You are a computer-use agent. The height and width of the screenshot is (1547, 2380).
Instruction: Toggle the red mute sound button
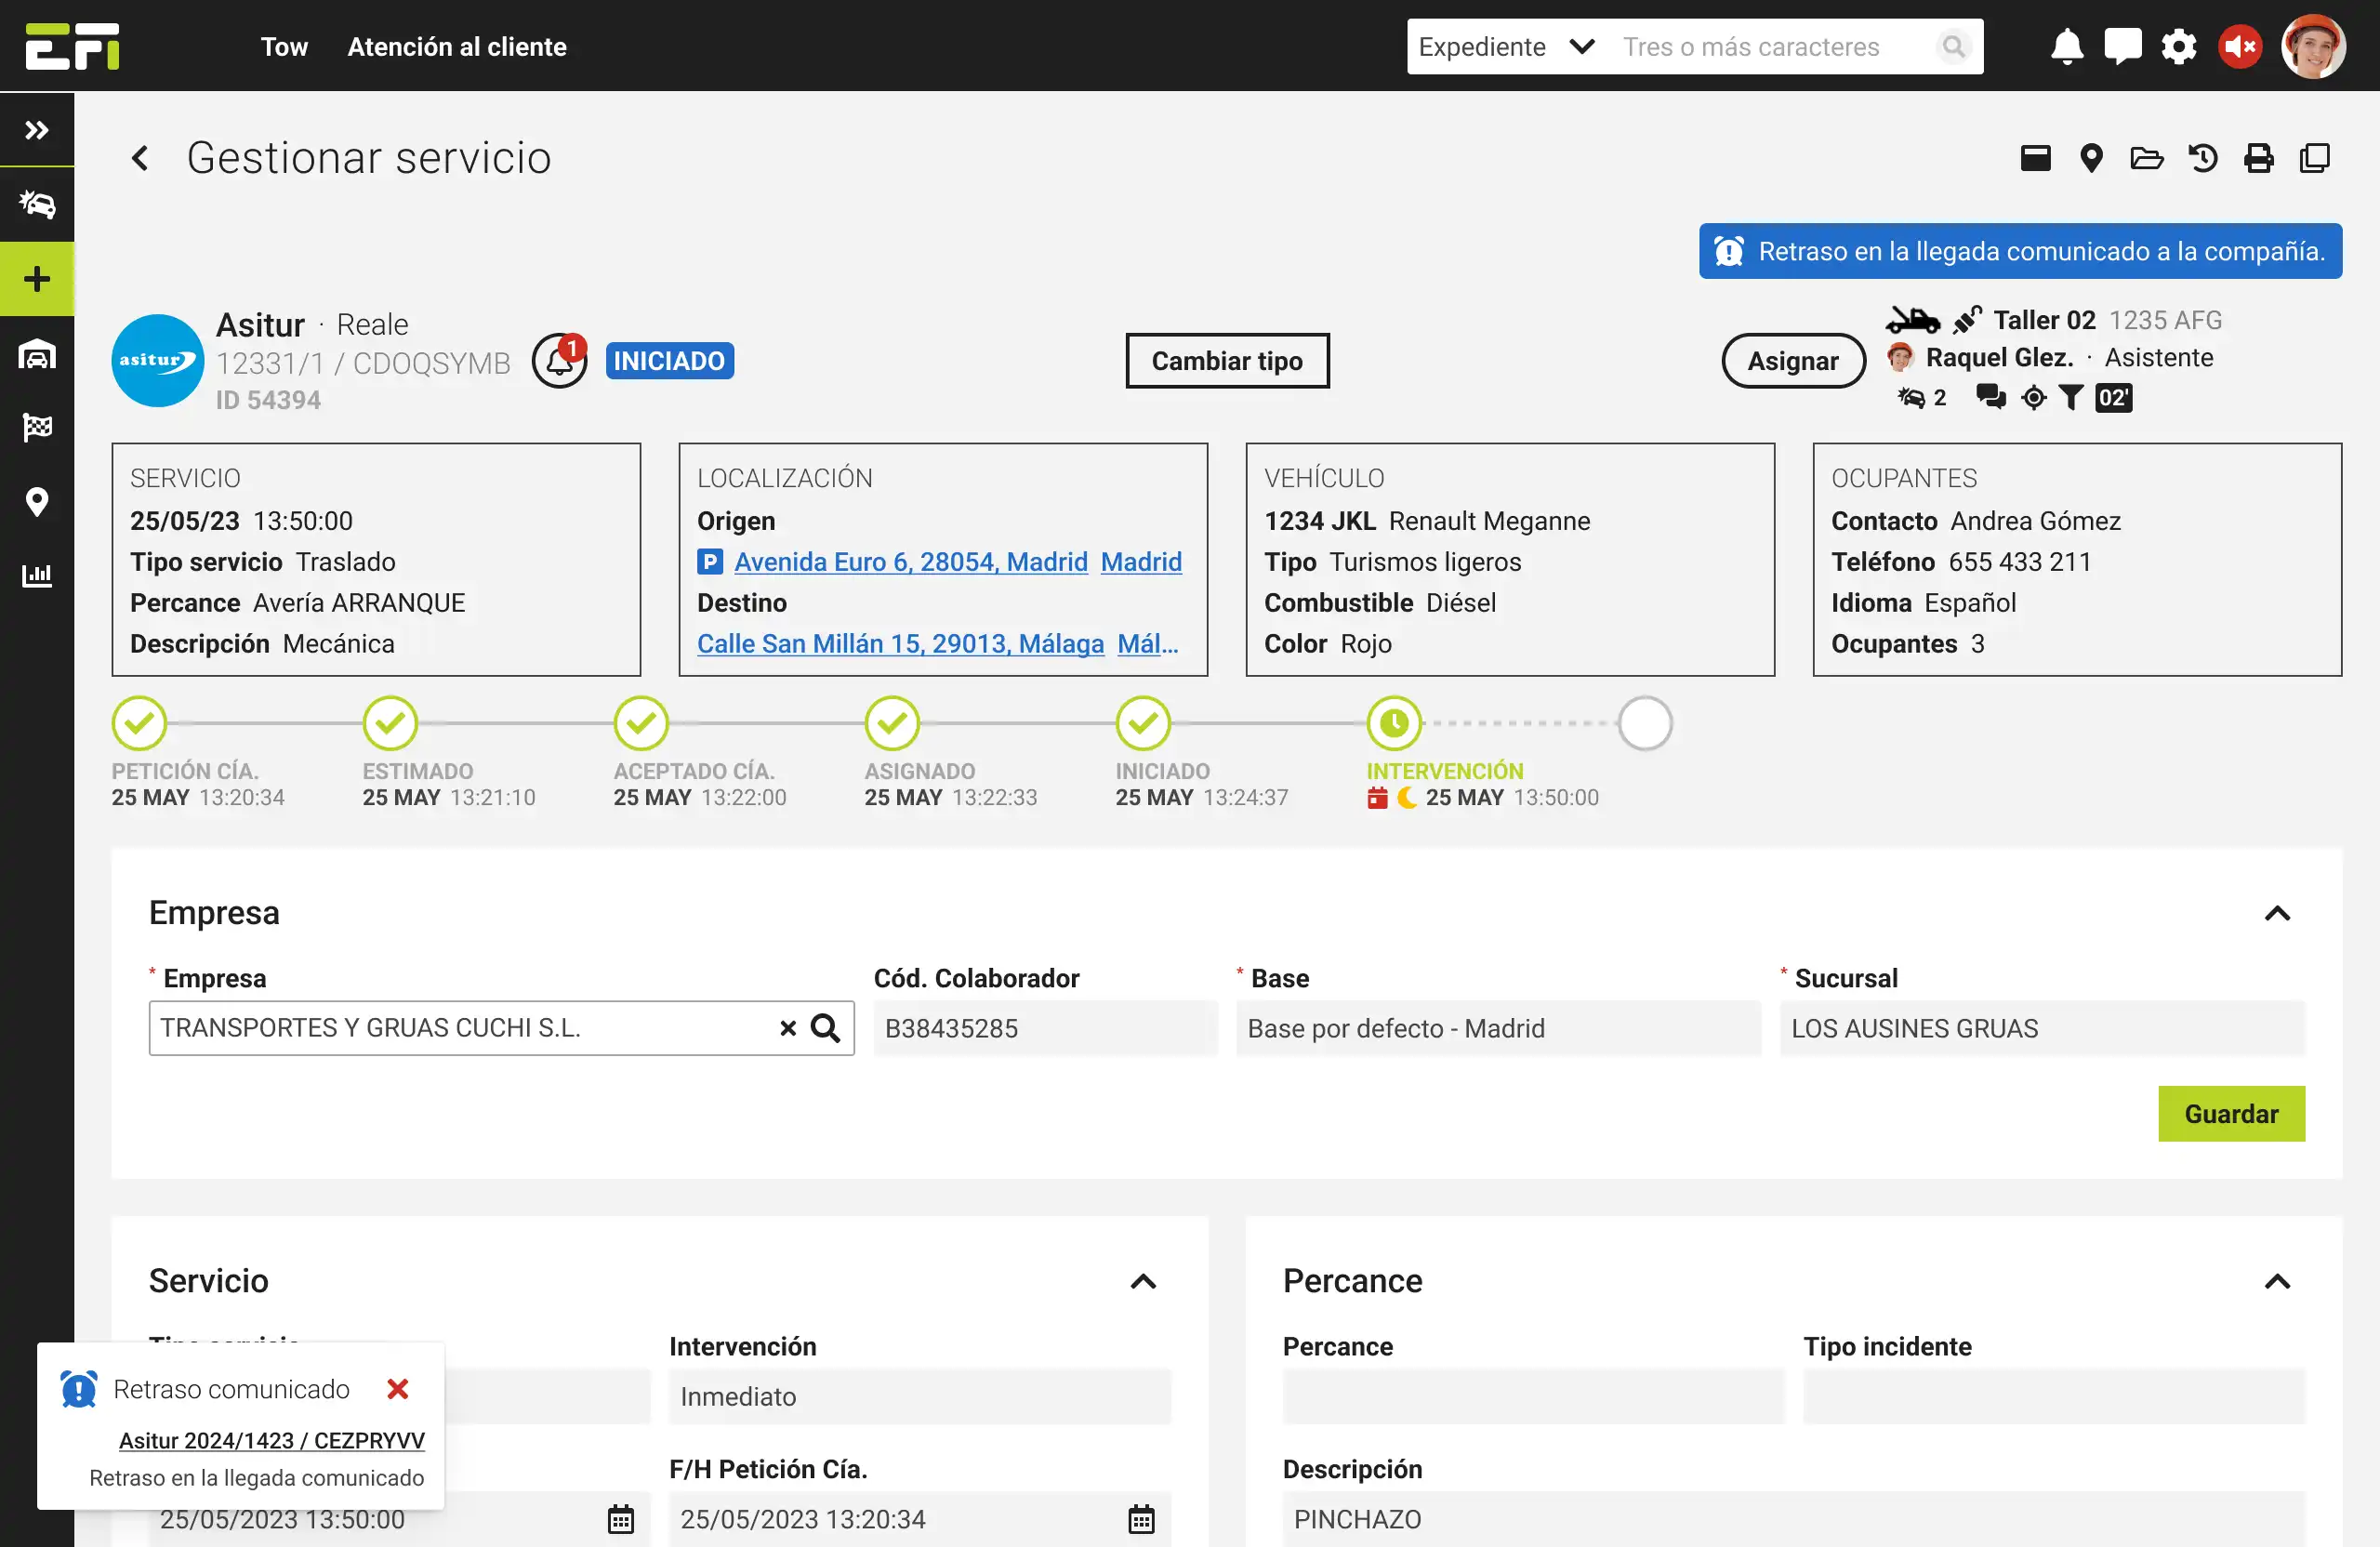tap(2240, 47)
